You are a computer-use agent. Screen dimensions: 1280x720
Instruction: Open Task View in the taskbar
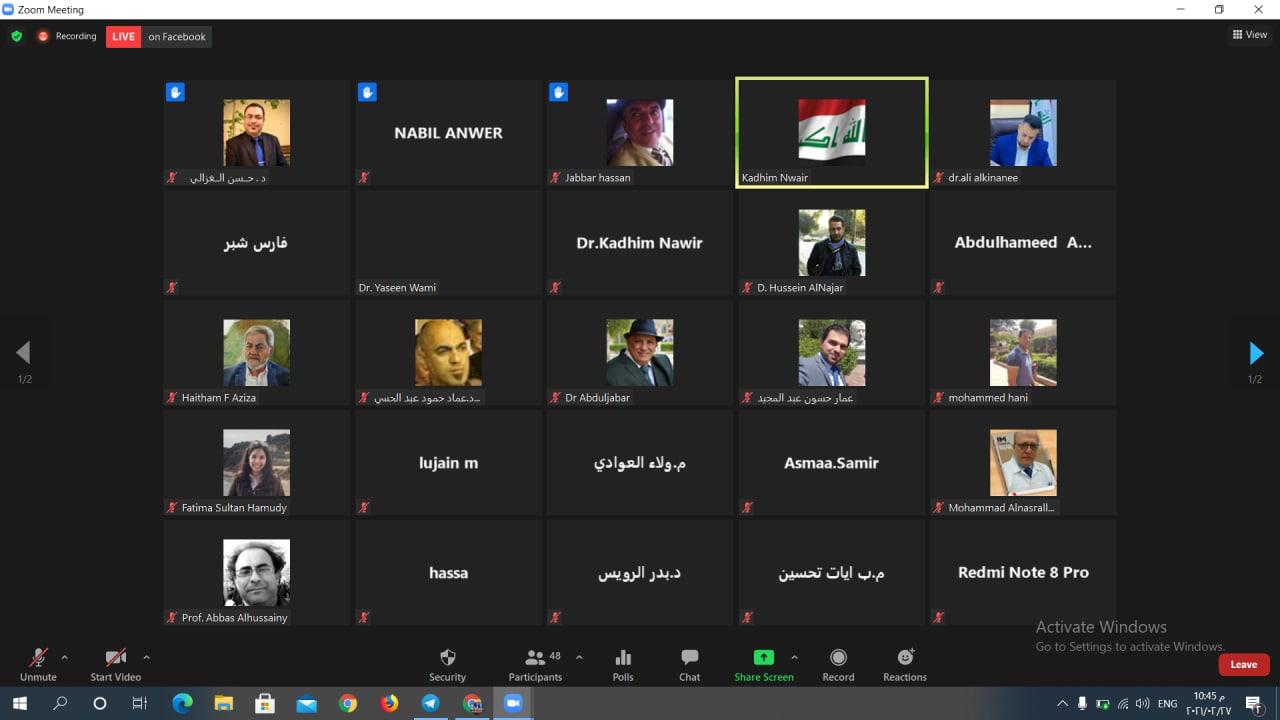coord(140,703)
